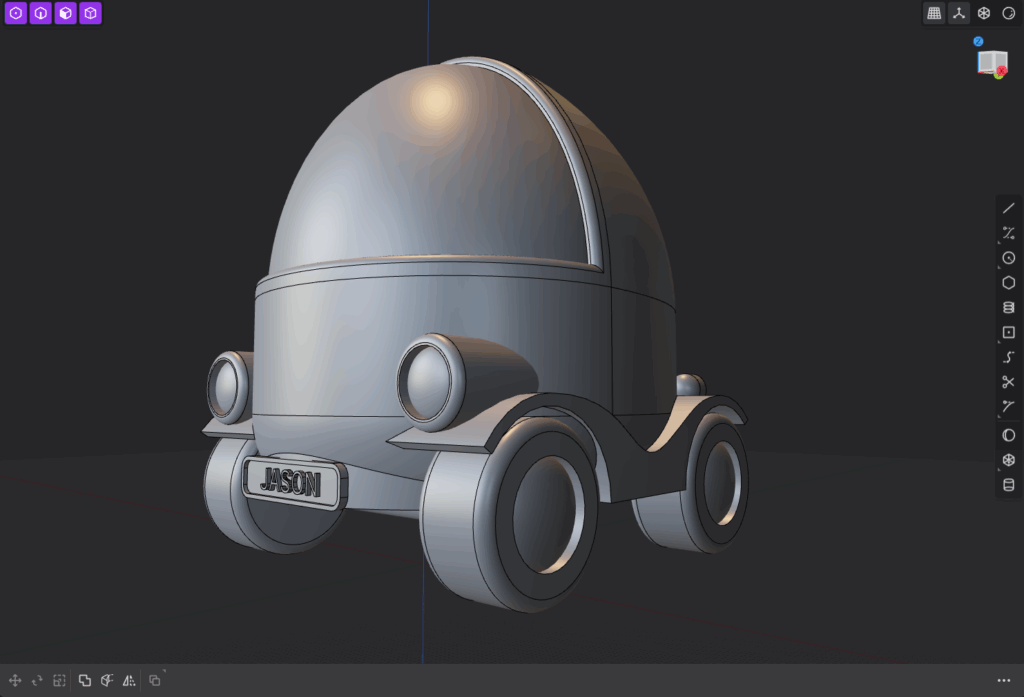Click the Rotate command icon
The image size is (1024, 697).
(37, 681)
